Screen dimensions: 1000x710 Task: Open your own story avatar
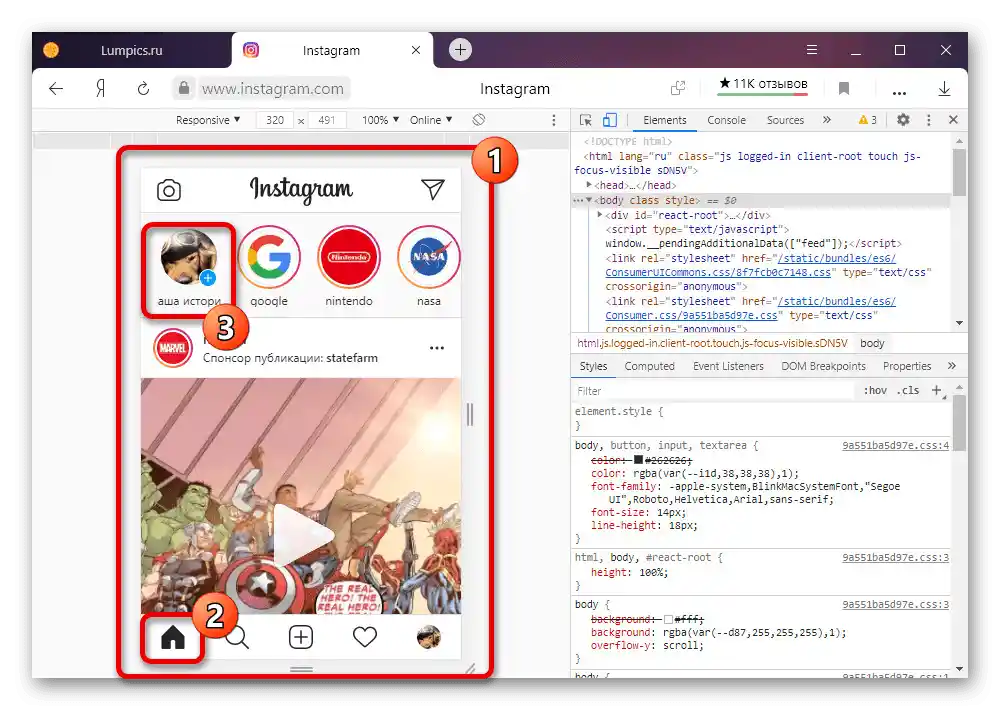coord(188,257)
